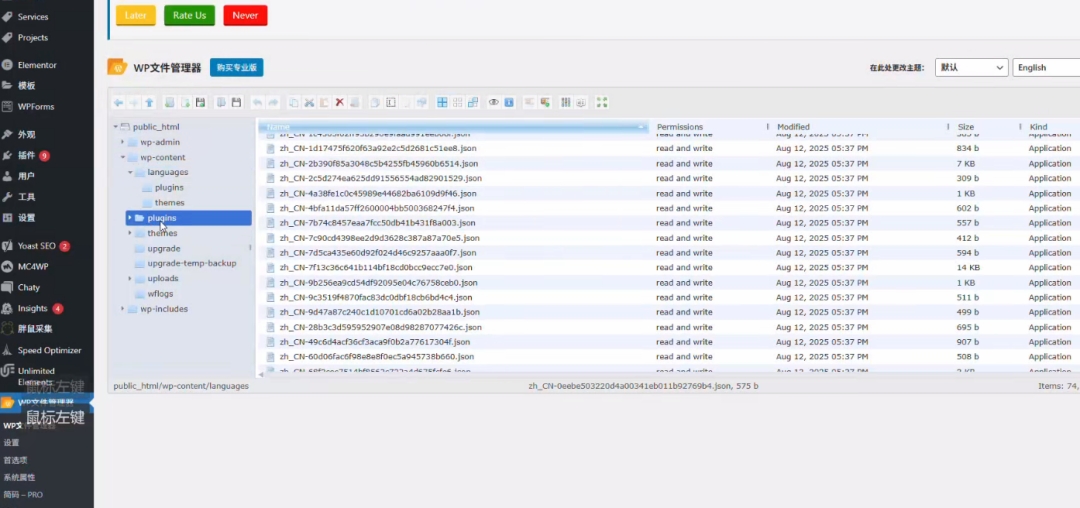This screenshot has width=1080, height=508.
Task: Select file zh_CN-2b390f85a3048c5b4255fb45960b6514.json
Action: click(x=378, y=164)
